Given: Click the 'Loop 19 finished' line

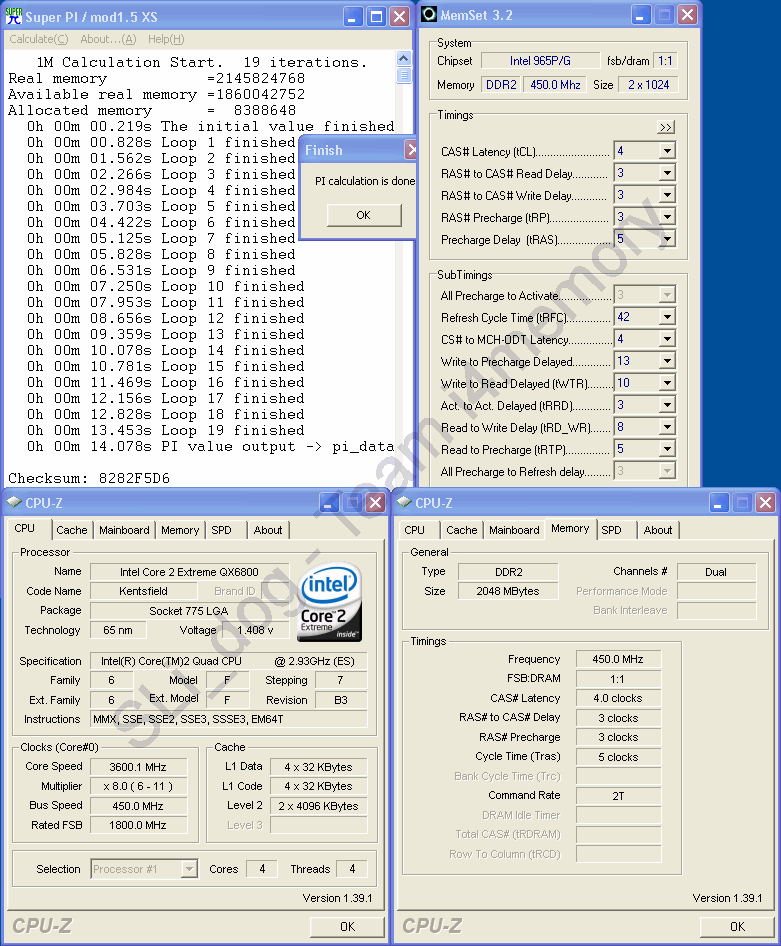Looking at the screenshot, I should point(166,430).
